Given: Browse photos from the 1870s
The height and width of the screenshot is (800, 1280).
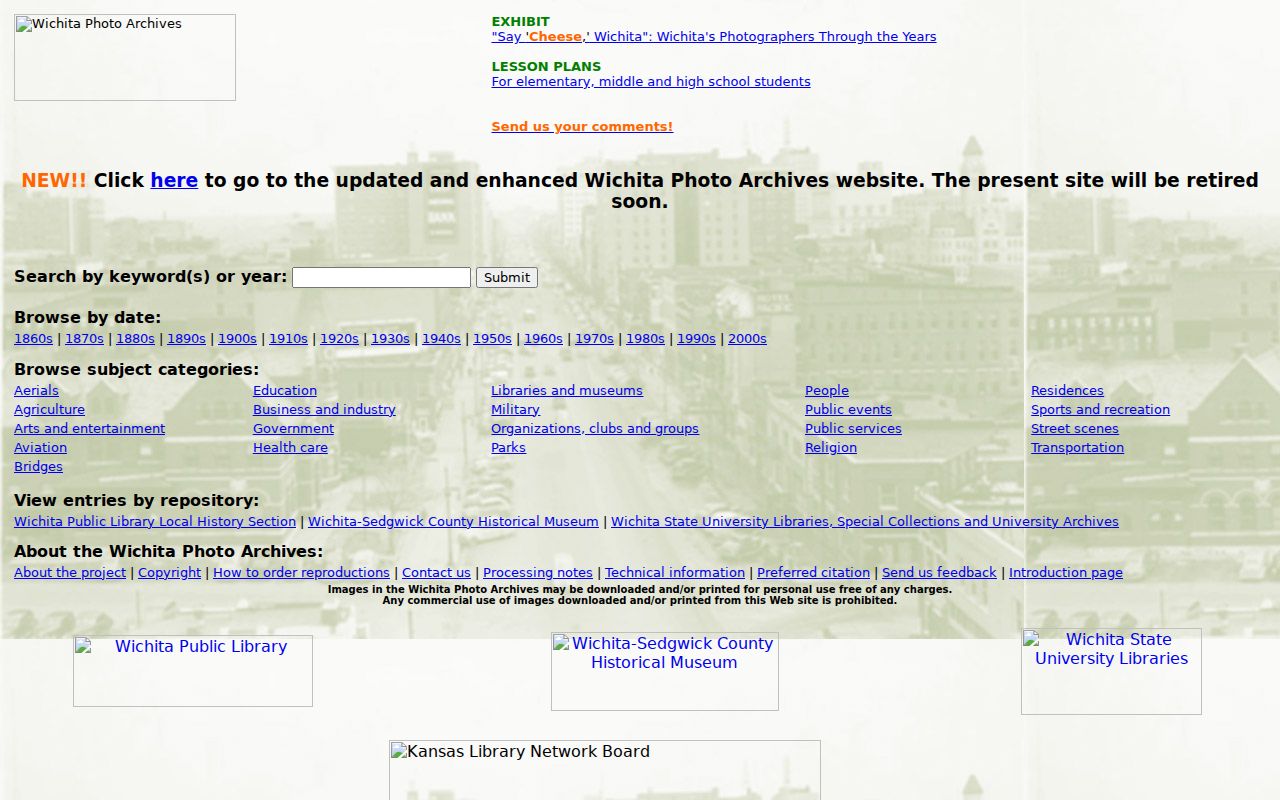Looking at the screenshot, I should click(x=84, y=339).
